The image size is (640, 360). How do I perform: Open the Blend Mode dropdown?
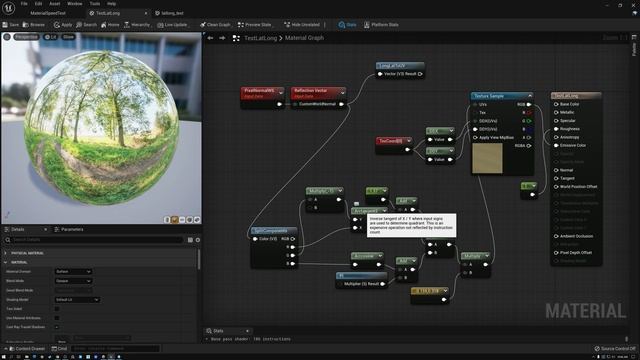[x=73, y=281]
